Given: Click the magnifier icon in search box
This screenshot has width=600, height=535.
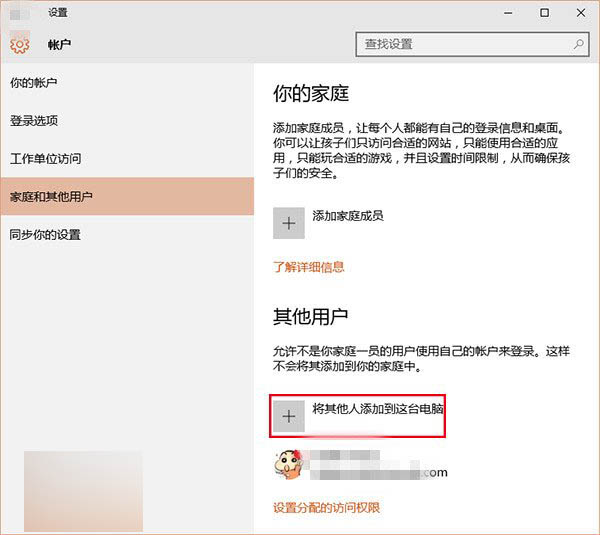Looking at the screenshot, I should point(578,44).
